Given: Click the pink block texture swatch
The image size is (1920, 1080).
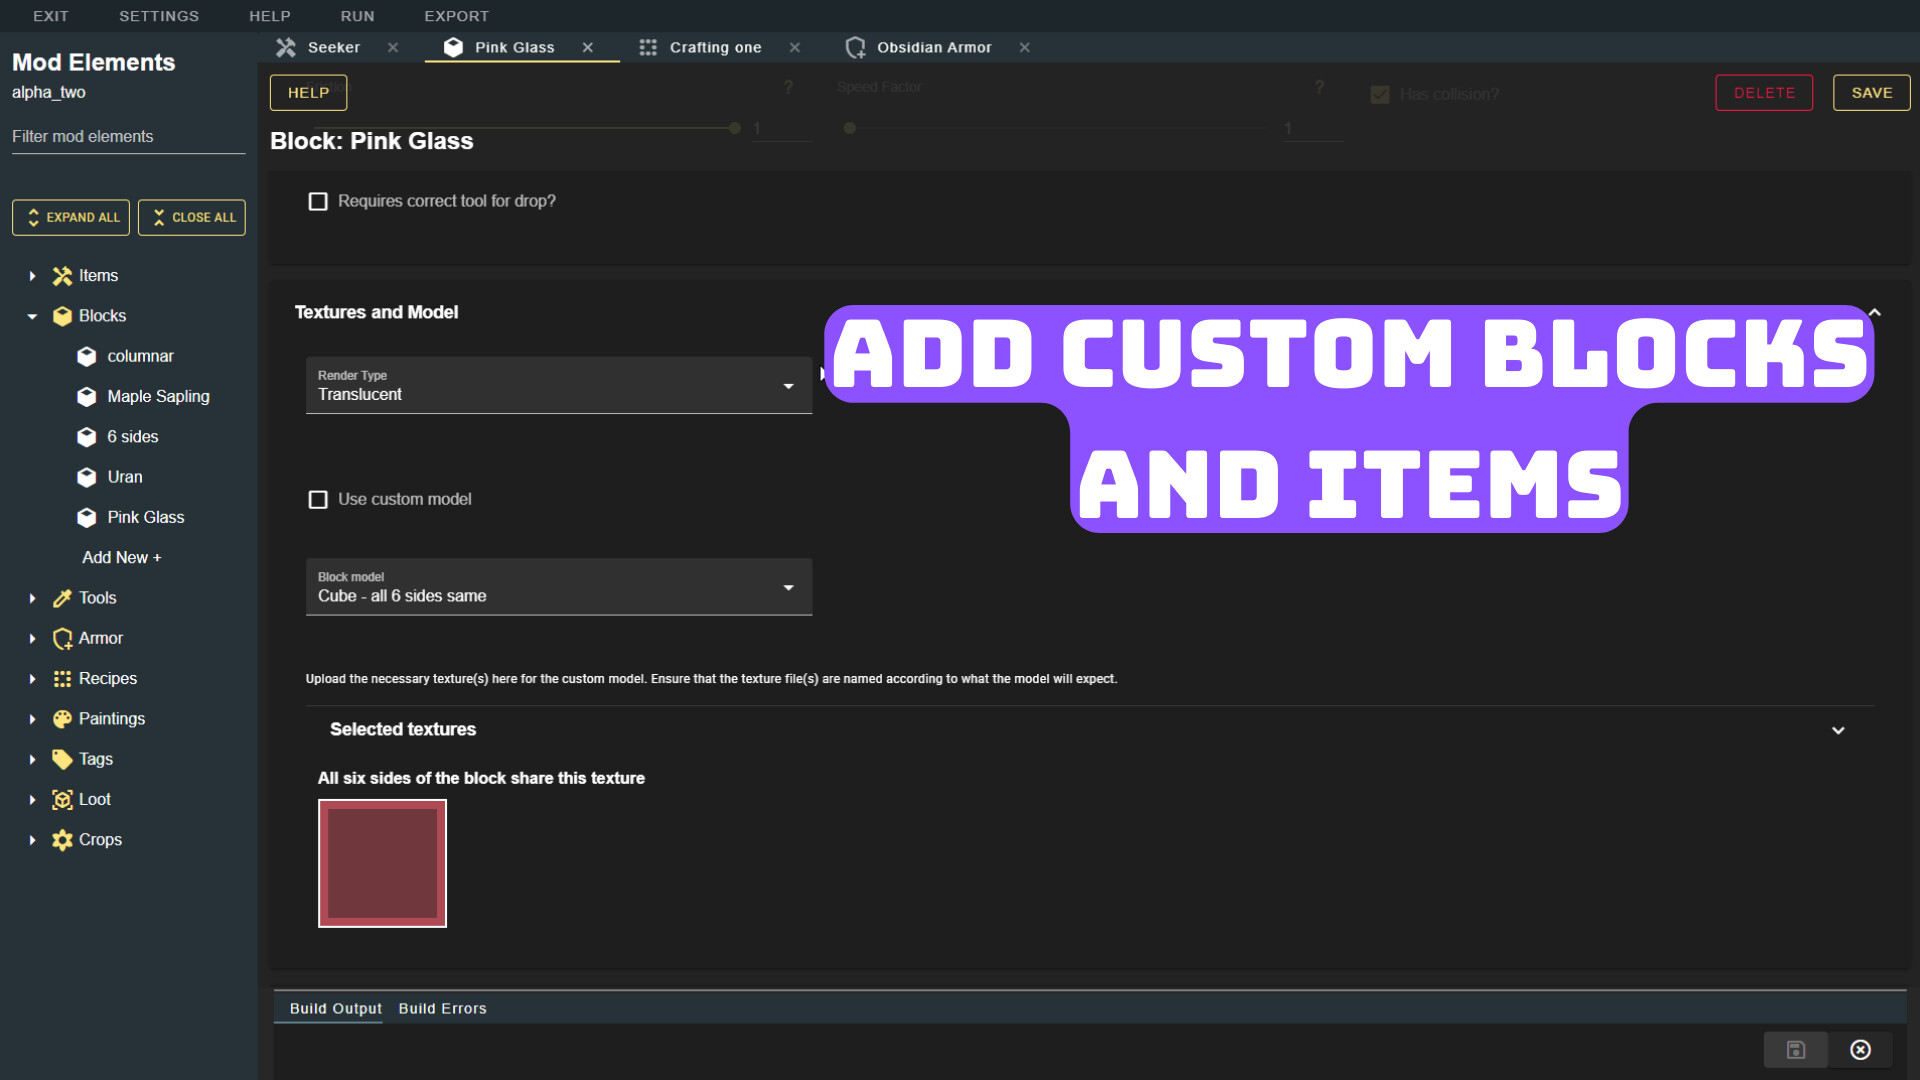Looking at the screenshot, I should click(382, 863).
